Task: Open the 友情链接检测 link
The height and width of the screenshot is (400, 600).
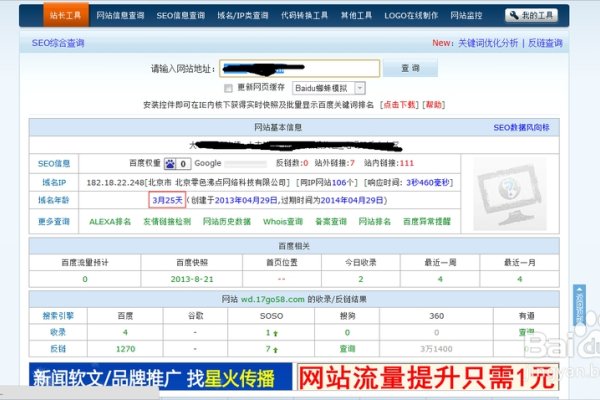Action: click(167, 222)
